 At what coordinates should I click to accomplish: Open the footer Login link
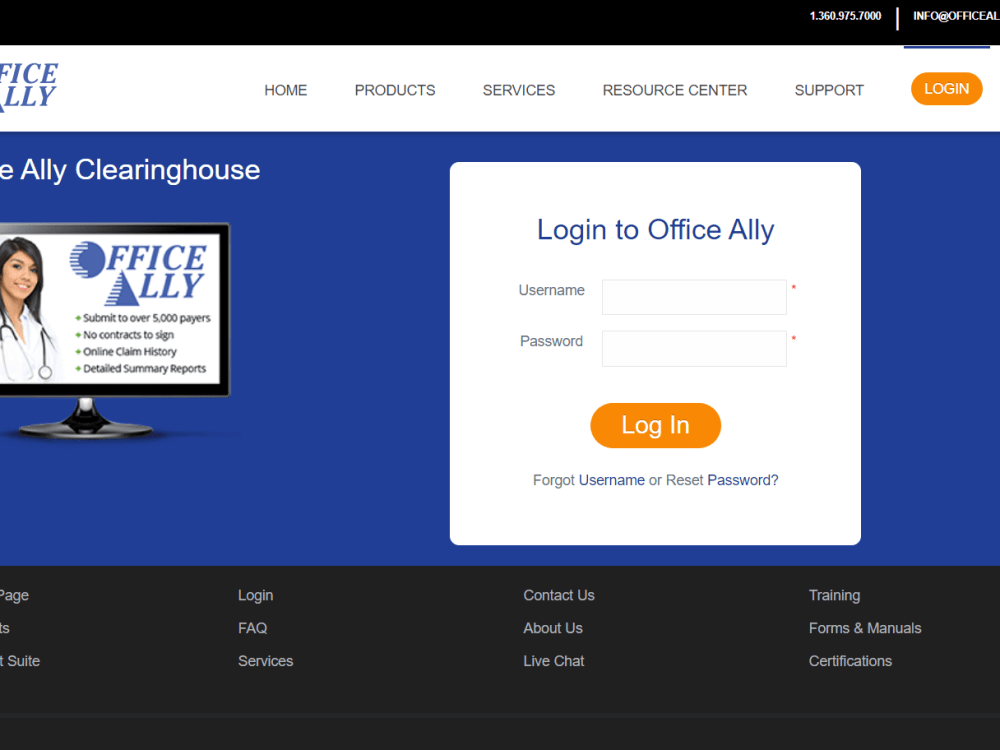256,595
